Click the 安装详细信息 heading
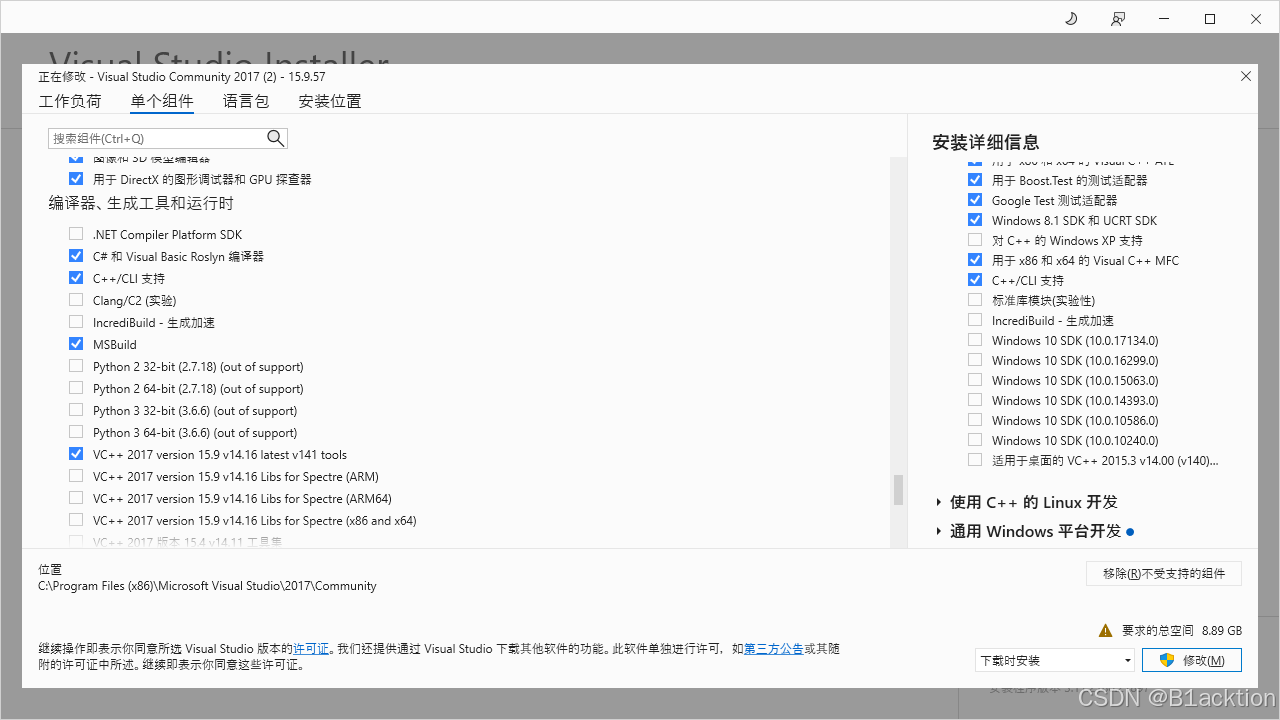The height and width of the screenshot is (720, 1280). pyautogui.click(x=986, y=142)
